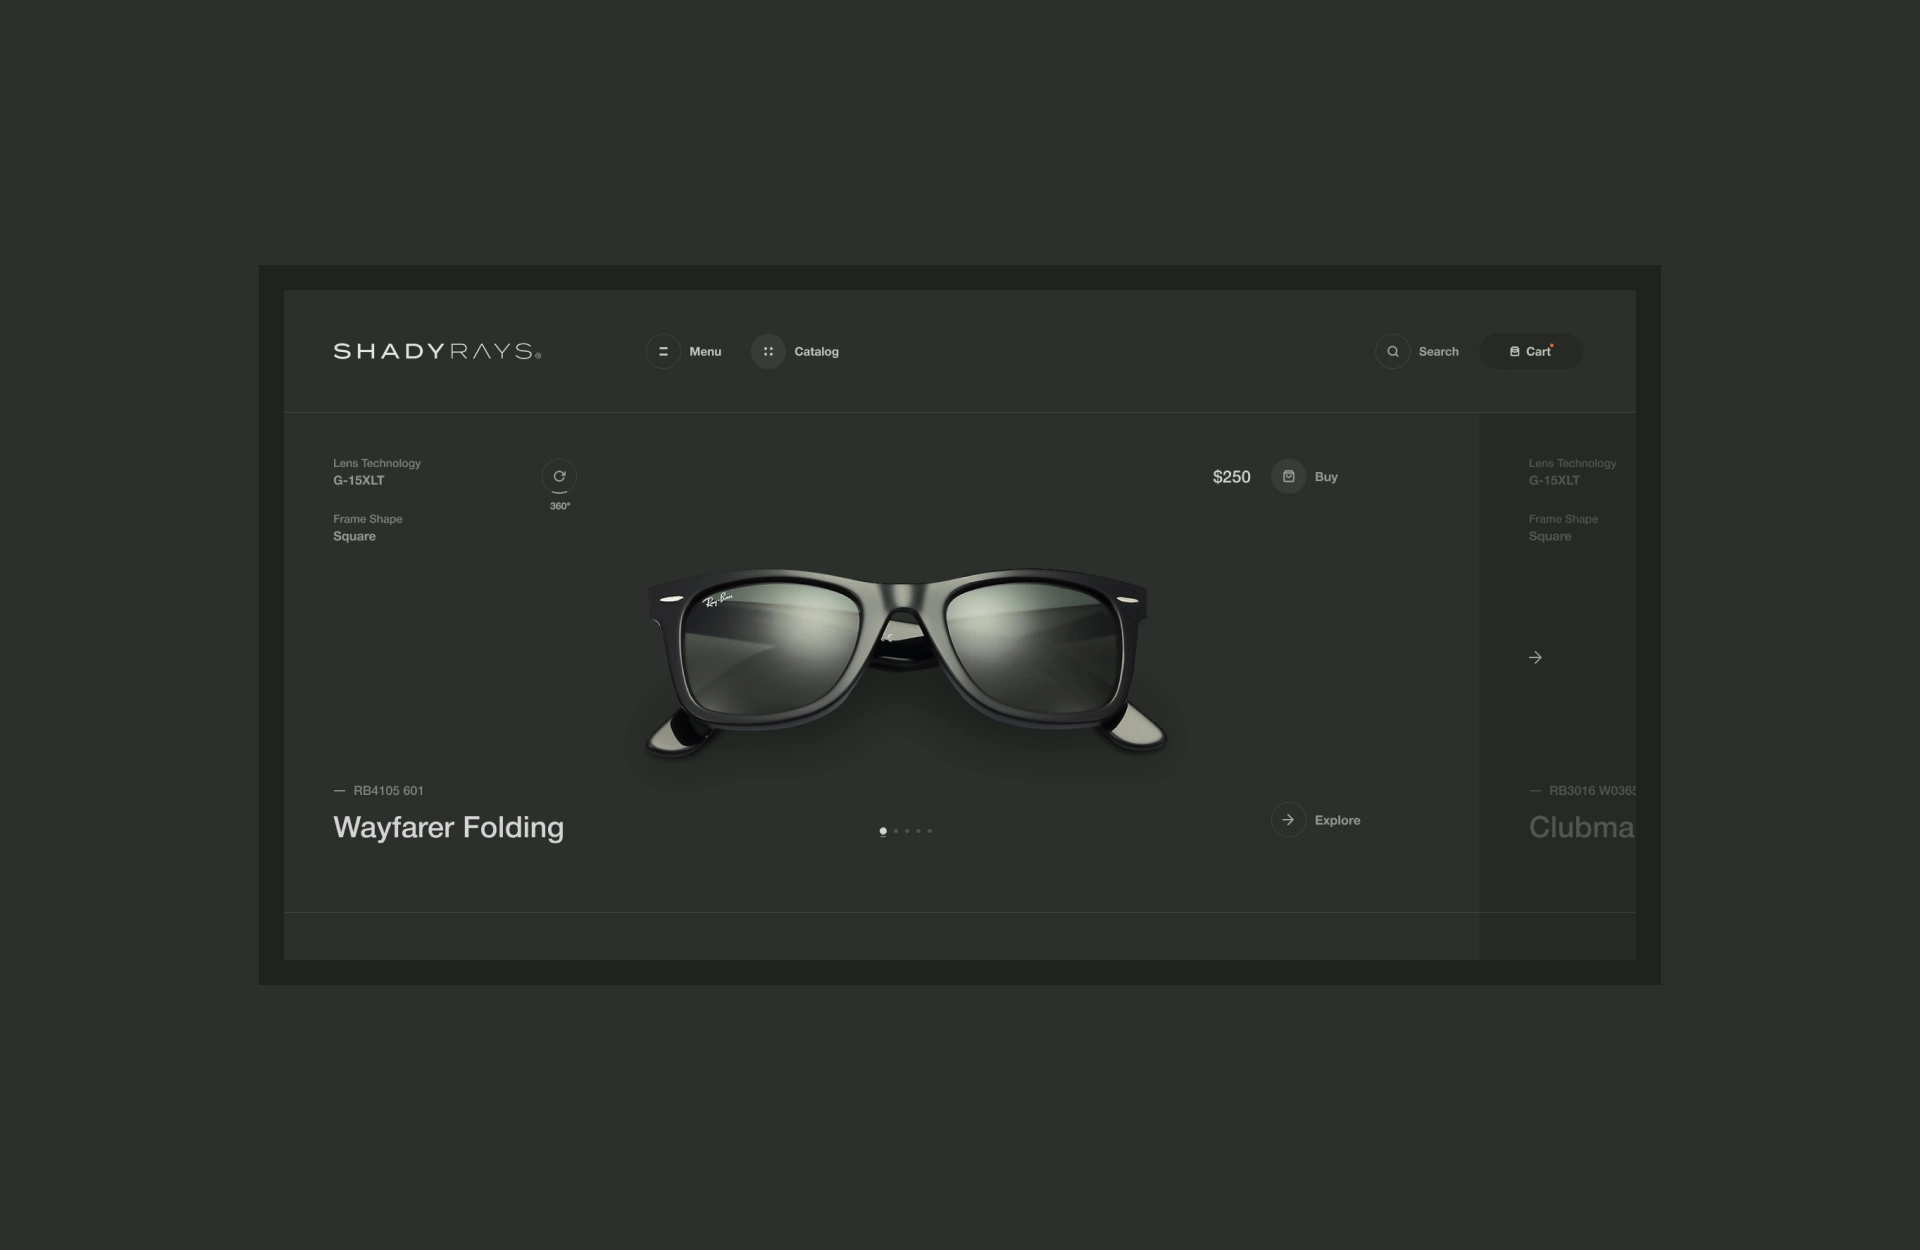1920x1250 pixels.
Task: Click the RB3016 model code on next card
Action: (x=1592, y=791)
